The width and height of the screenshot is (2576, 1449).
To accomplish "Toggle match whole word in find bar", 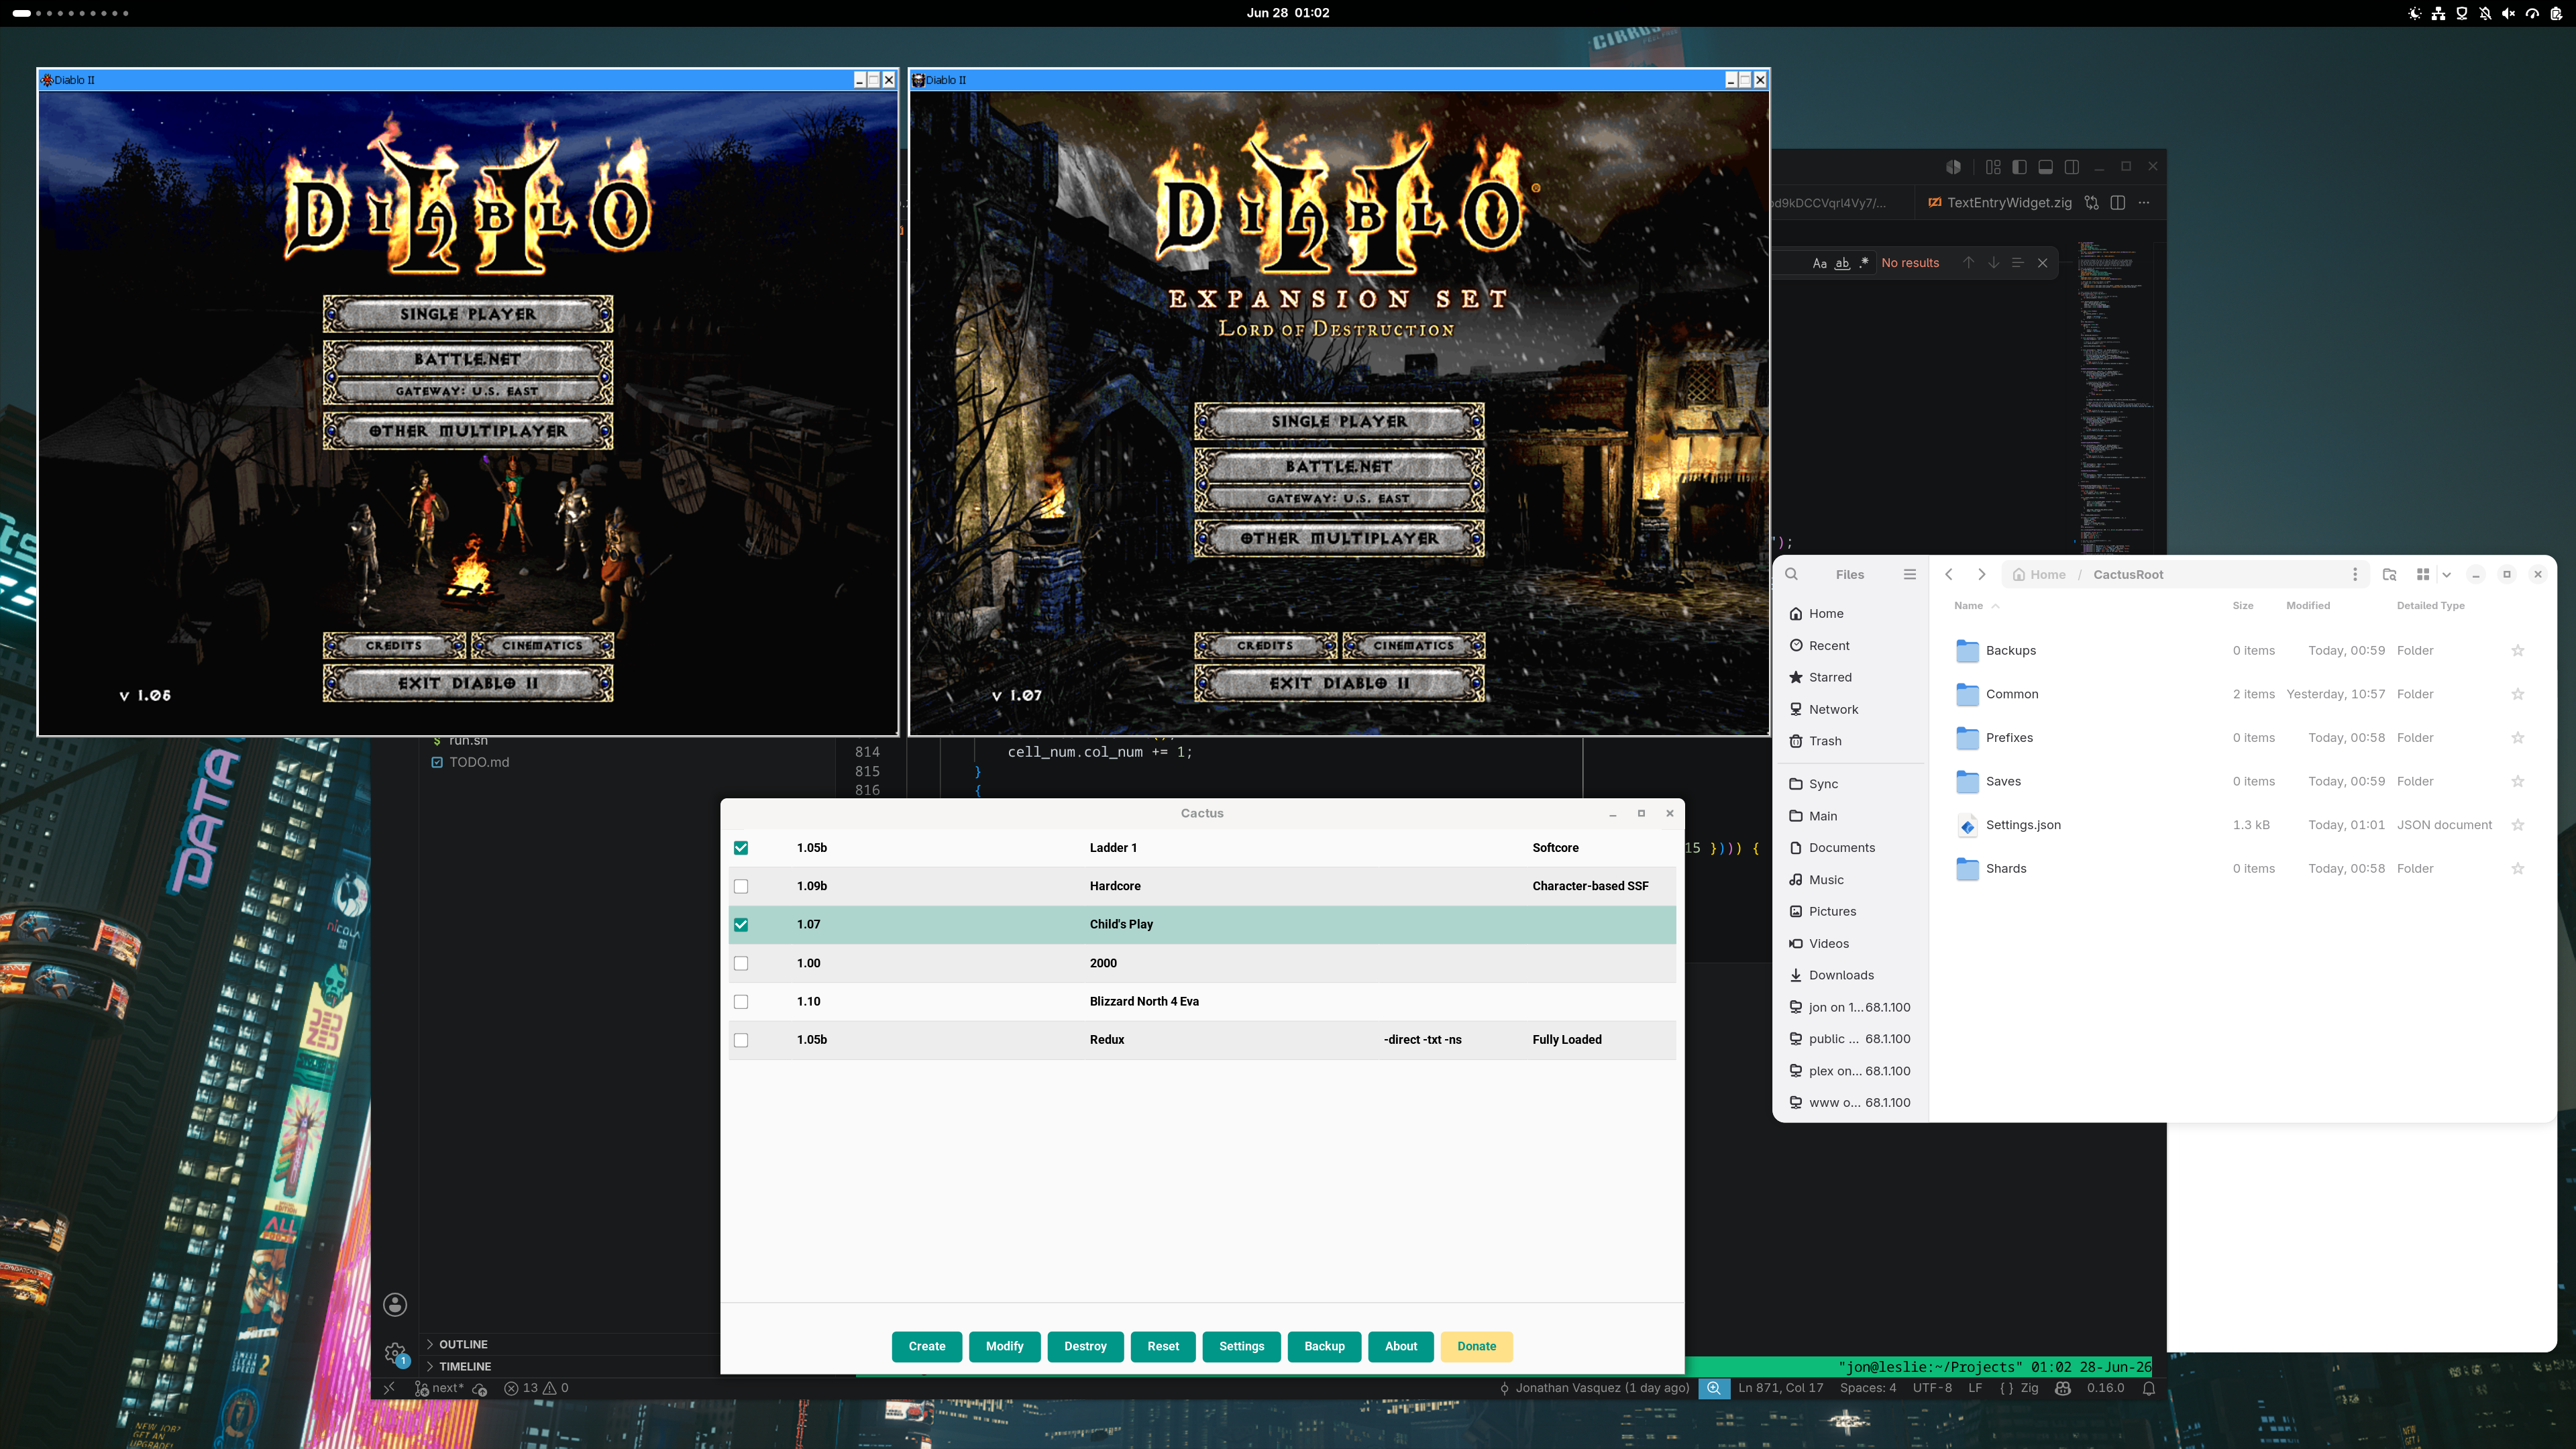I will tap(1842, 263).
